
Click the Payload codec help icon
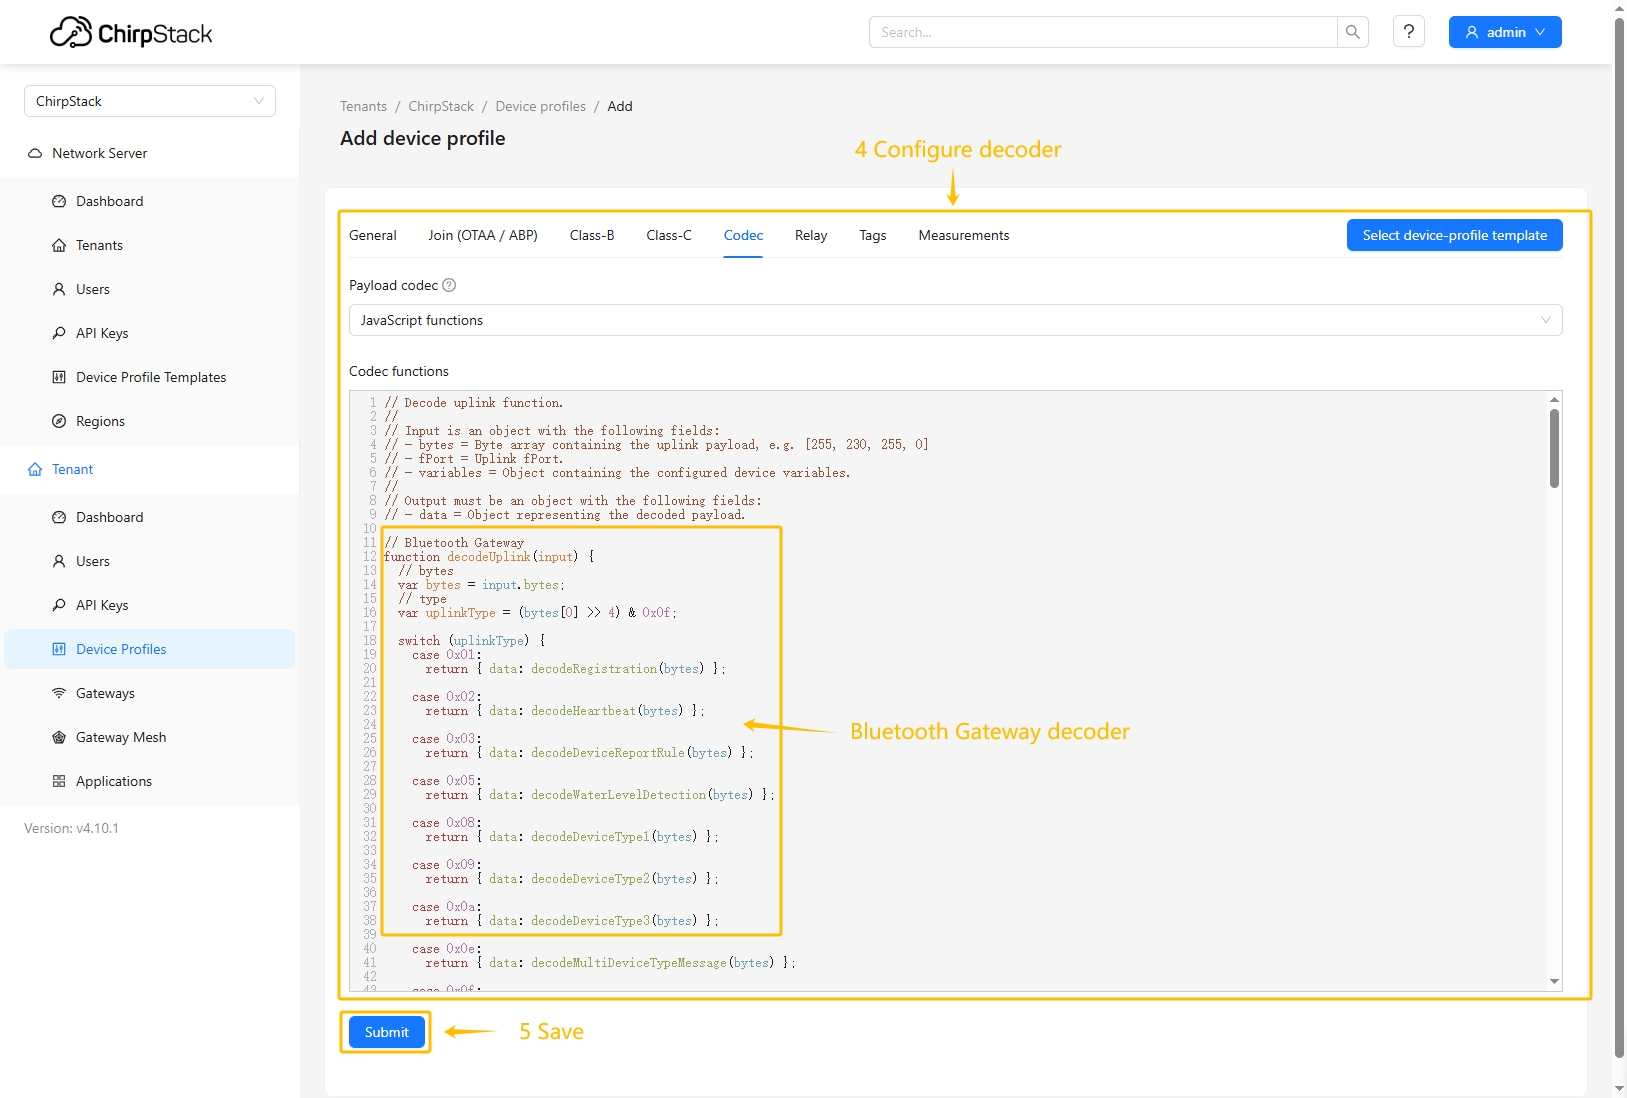pos(449,285)
